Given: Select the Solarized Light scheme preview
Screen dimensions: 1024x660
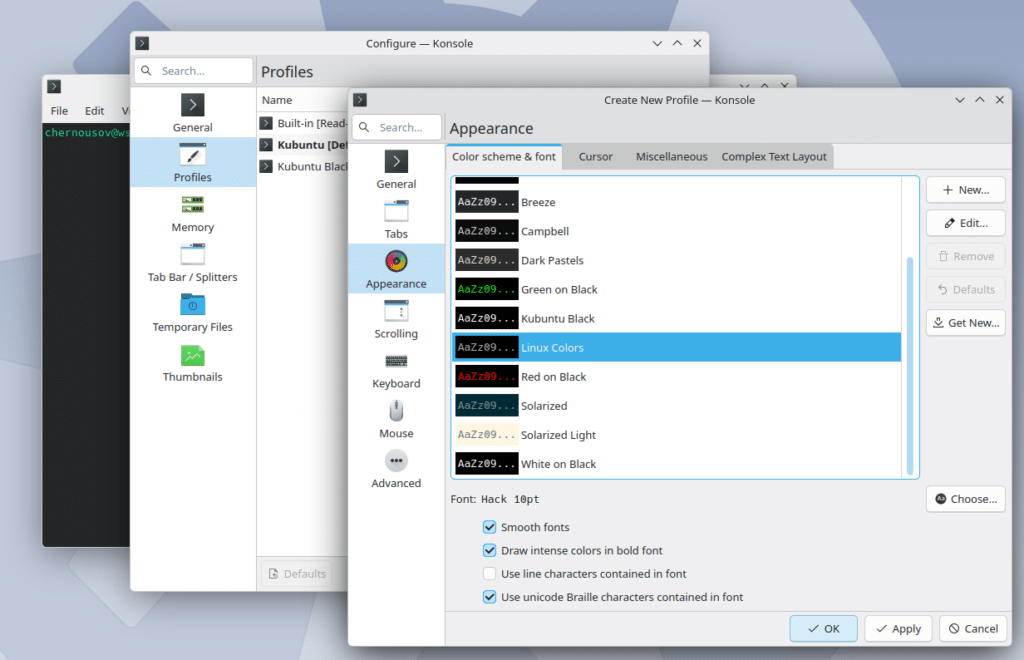Looking at the screenshot, I should pyautogui.click(x=487, y=435).
